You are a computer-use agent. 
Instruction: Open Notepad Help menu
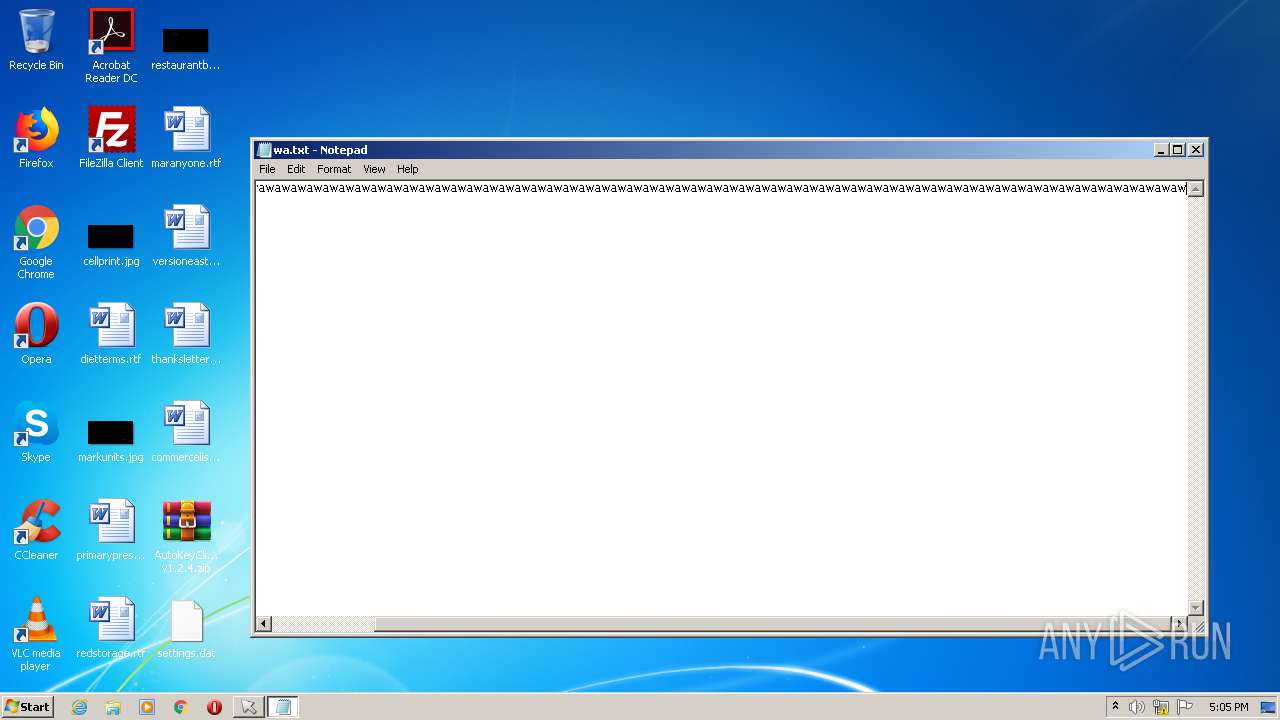point(407,169)
